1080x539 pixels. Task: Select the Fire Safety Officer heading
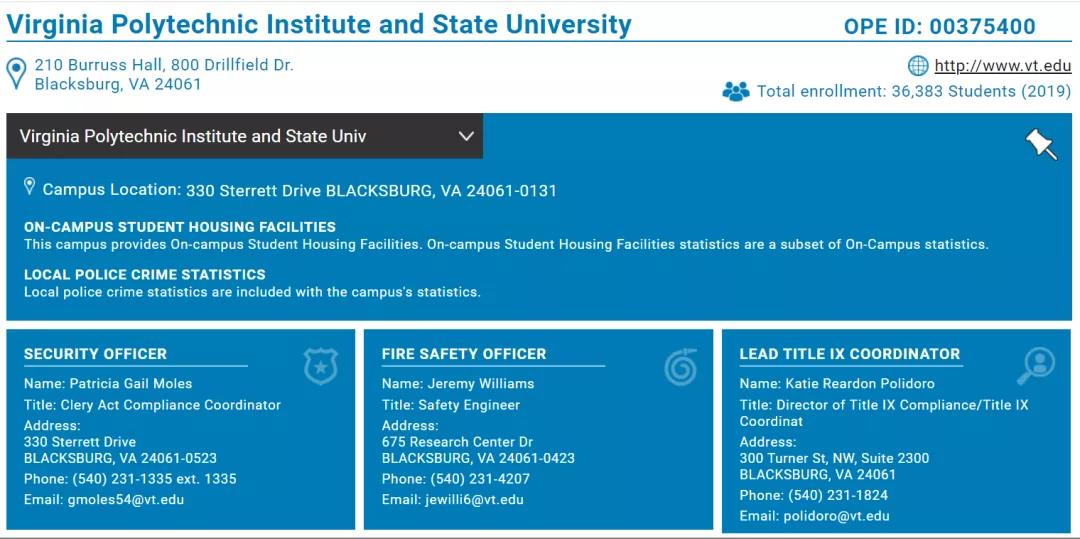(x=464, y=354)
